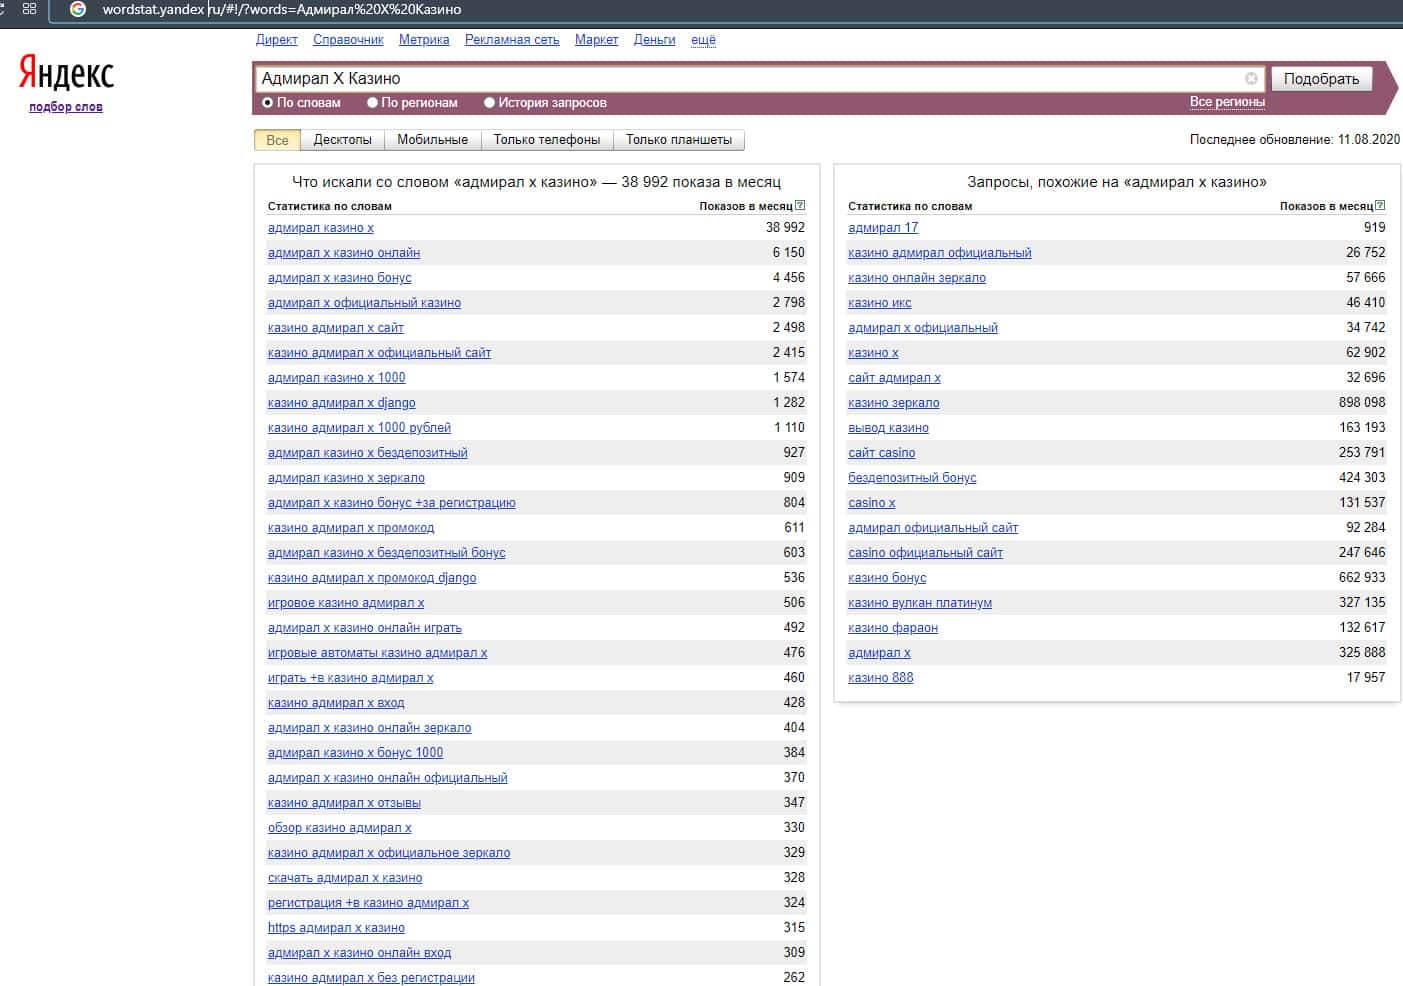Click the 'адмирал х казино бонус' query link
The height and width of the screenshot is (986, 1403).
tap(339, 278)
